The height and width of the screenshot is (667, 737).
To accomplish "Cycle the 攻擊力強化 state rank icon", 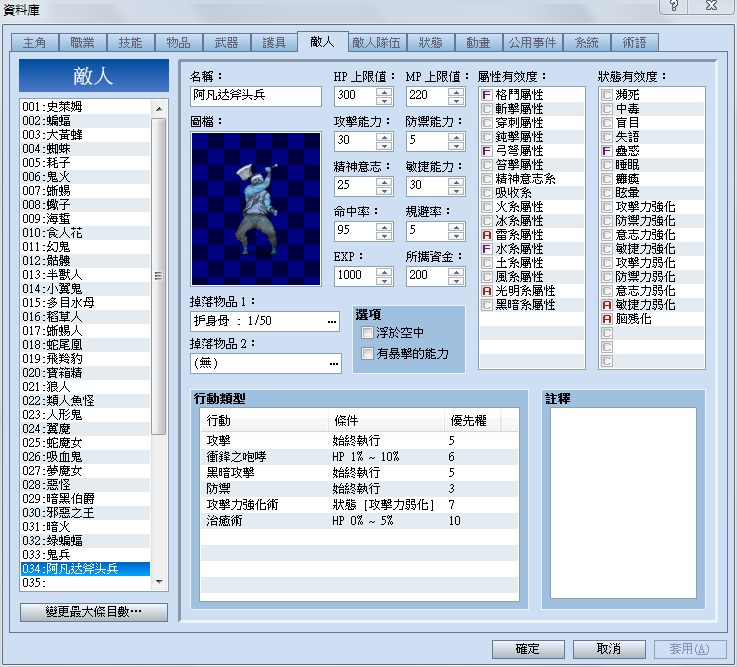I will click(x=607, y=207).
